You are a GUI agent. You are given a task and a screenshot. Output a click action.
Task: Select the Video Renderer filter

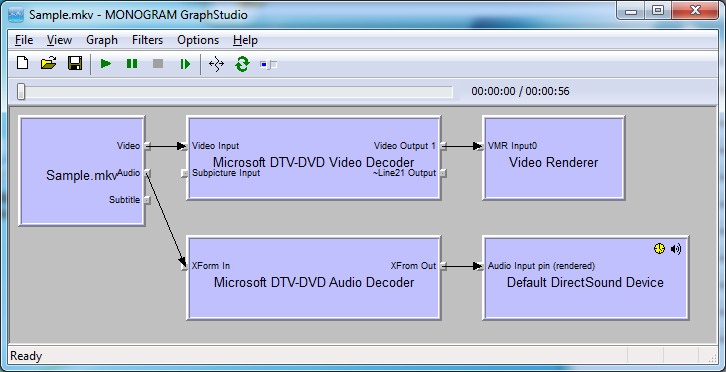[x=554, y=158]
